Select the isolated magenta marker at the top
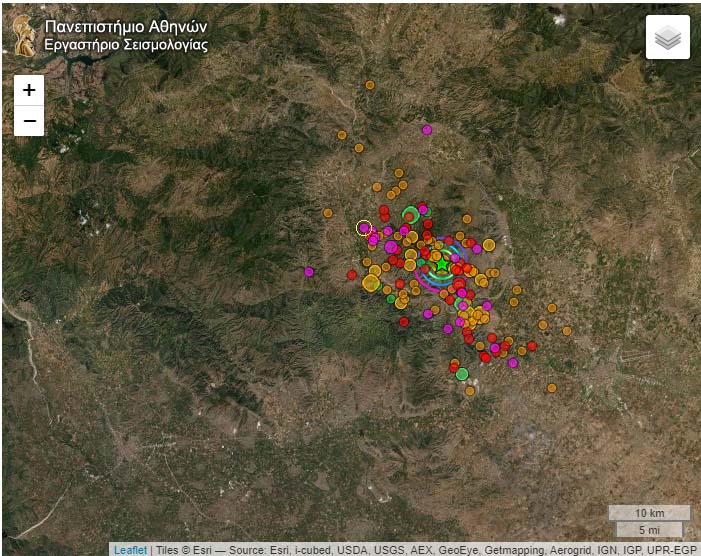This screenshot has height=556, width=701. (x=427, y=129)
